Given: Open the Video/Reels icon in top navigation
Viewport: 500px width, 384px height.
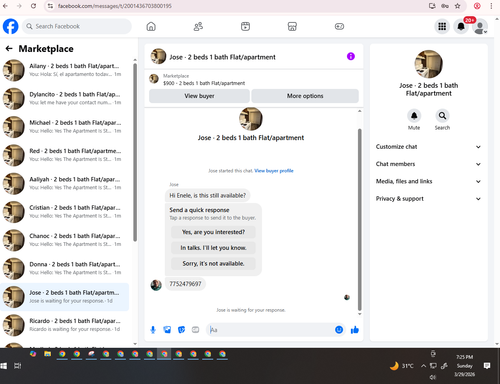Looking at the screenshot, I should pos(245,26).
